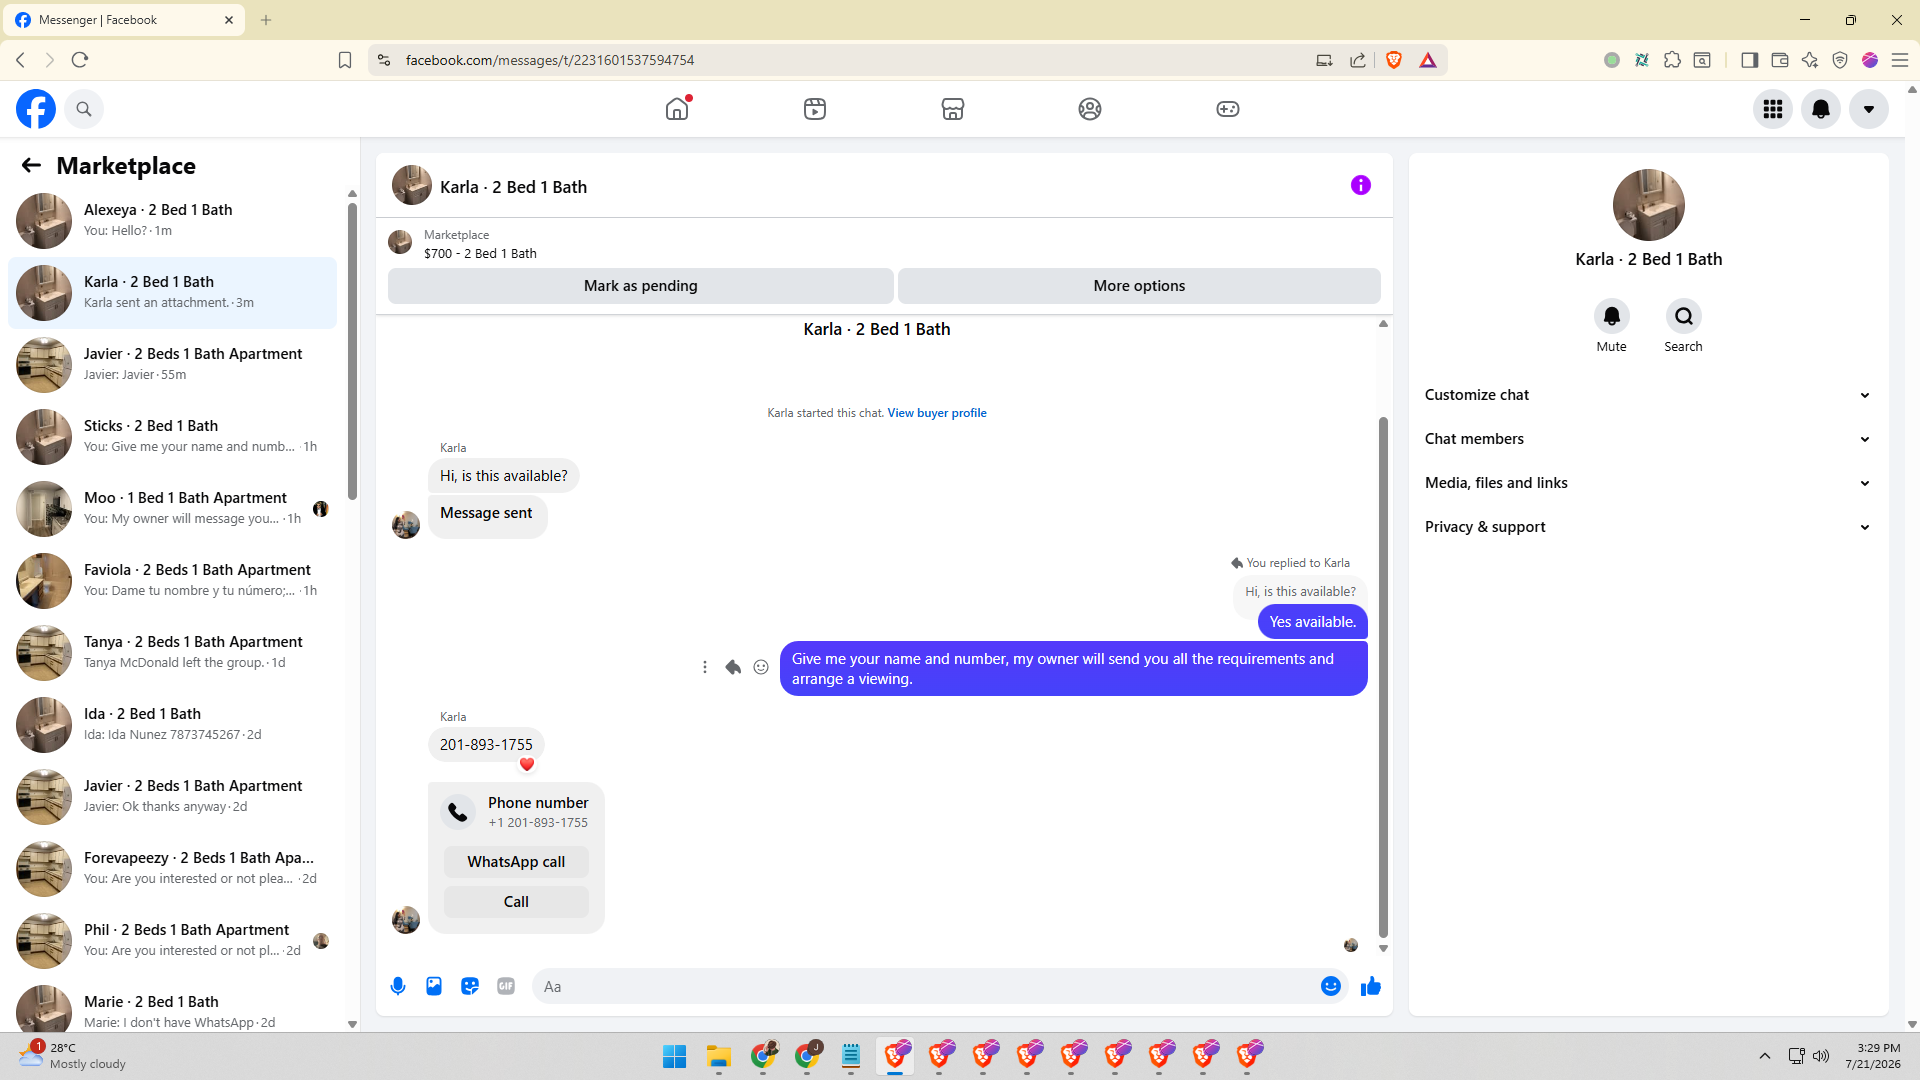This screenshot has width=1920, height=1080.
Task: Send a thumbs-up like
Action: 1371,986
